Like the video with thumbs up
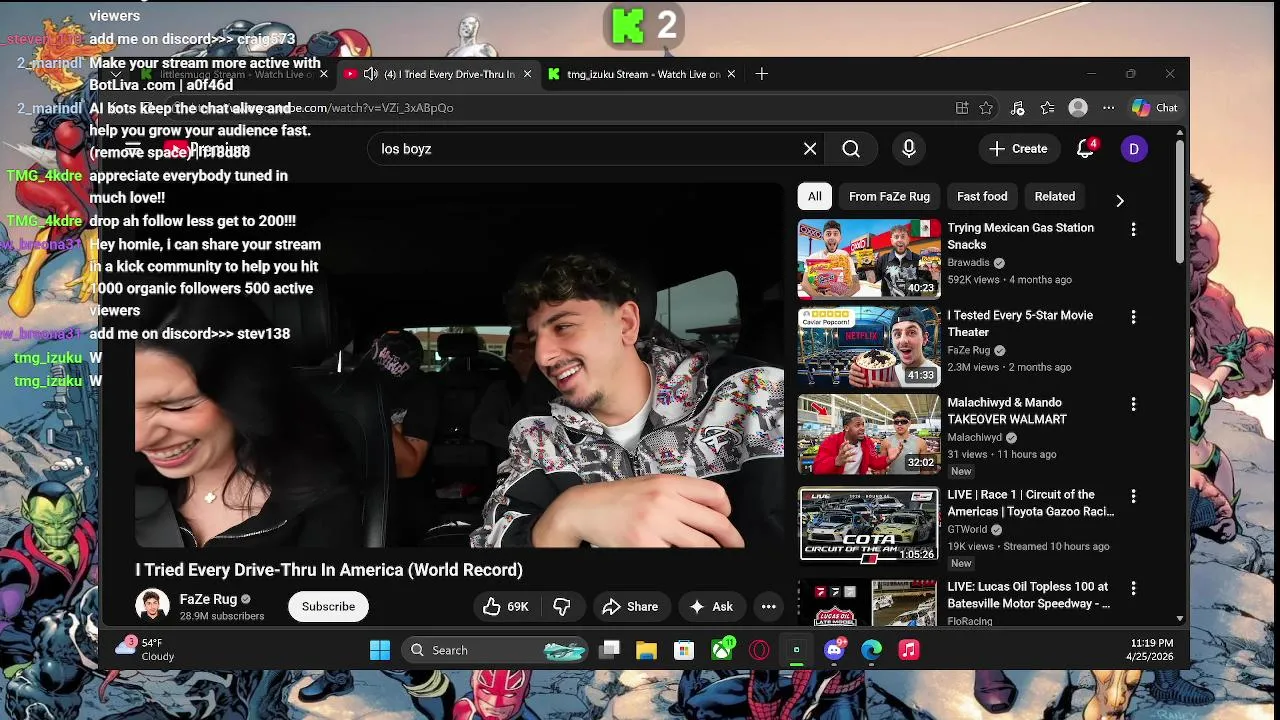The height and width of the screenshot is (720, 1280). pos(507,606)
